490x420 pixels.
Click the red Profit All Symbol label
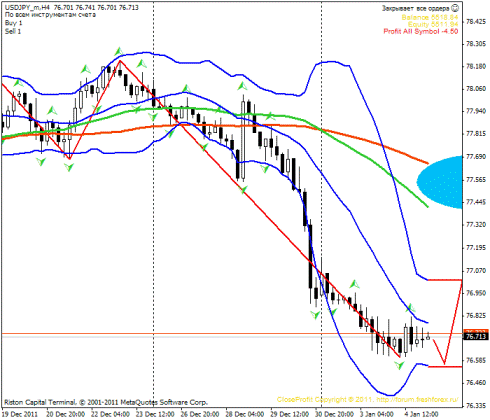coord(421,31)
